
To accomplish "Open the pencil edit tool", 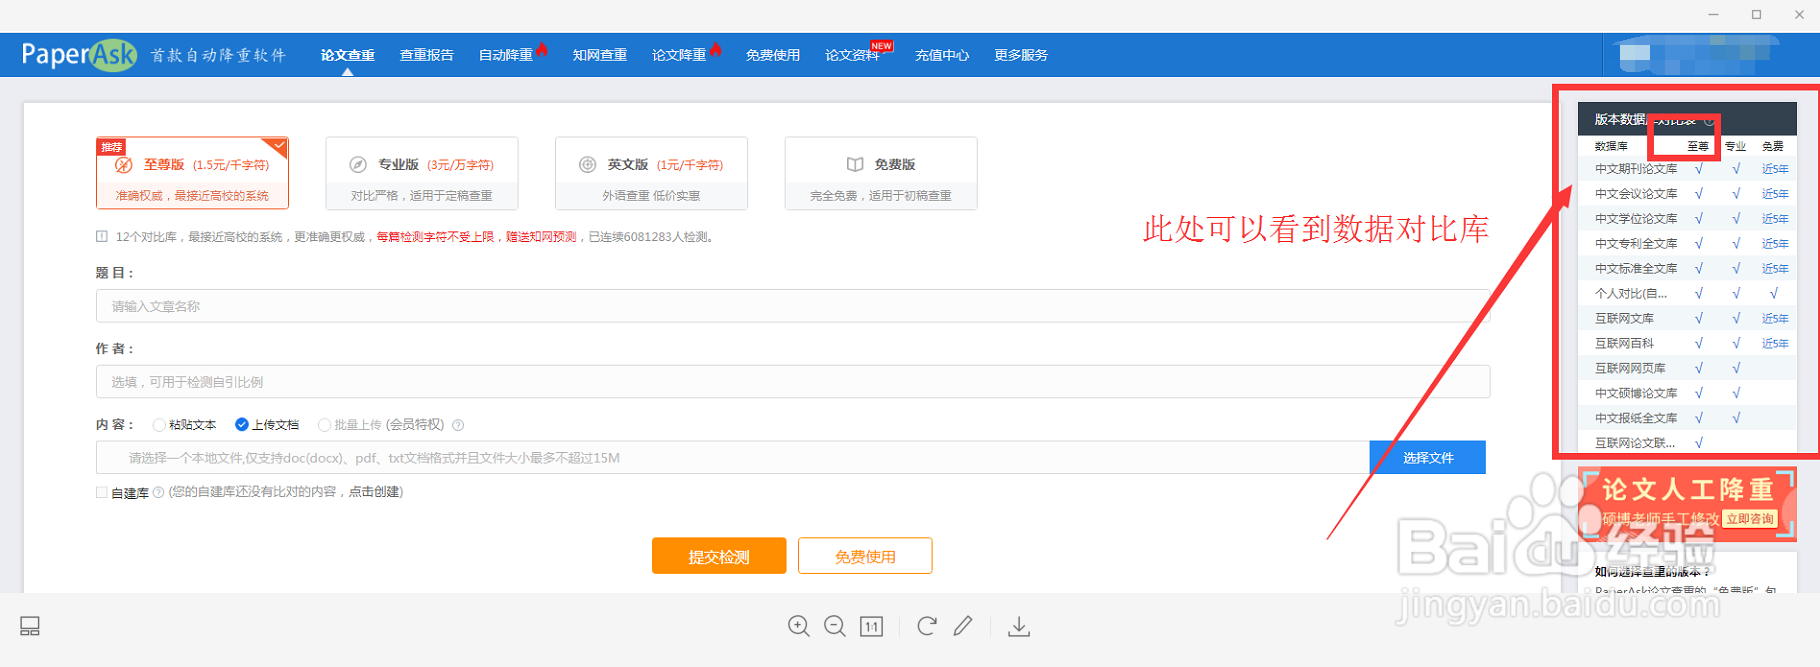I will [963, 626].
